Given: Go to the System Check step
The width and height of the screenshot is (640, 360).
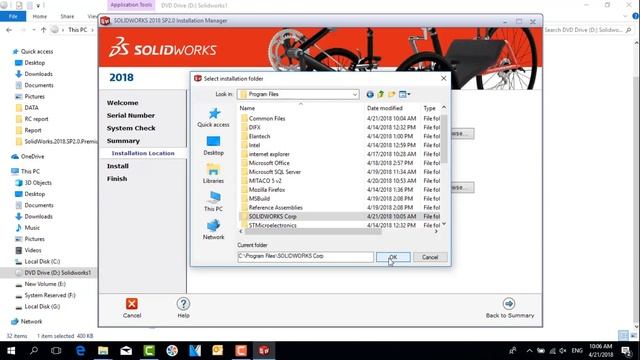Looking at the screenshot, I should click(x=131, y=128).
